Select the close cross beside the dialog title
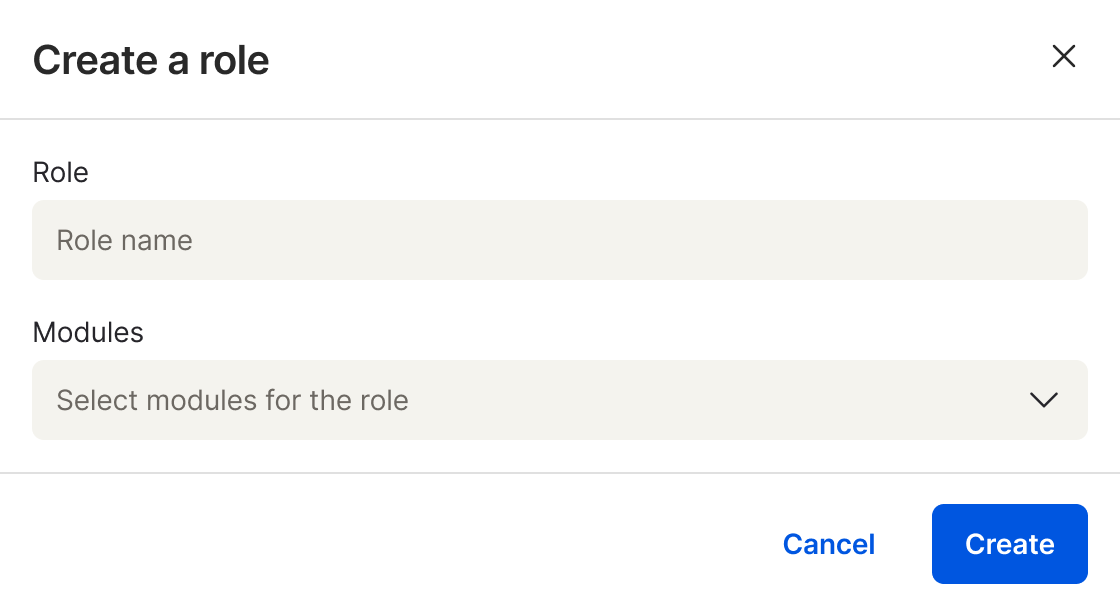The height and width of the screenshot is (616, 1120). click(x=1064, y=57)
